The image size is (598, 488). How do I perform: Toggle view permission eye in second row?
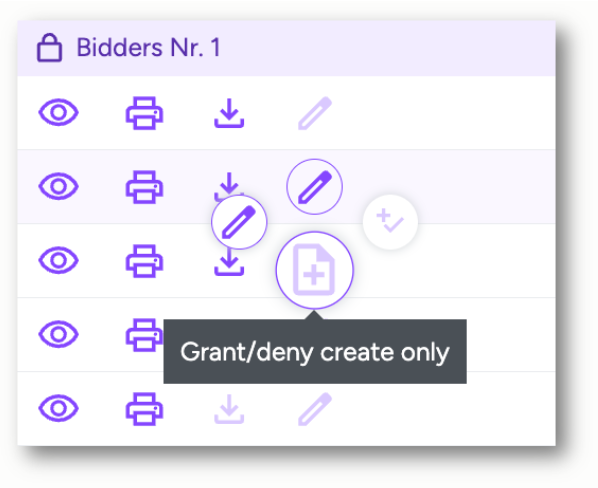pyautogui.click(x=58, y=186)
